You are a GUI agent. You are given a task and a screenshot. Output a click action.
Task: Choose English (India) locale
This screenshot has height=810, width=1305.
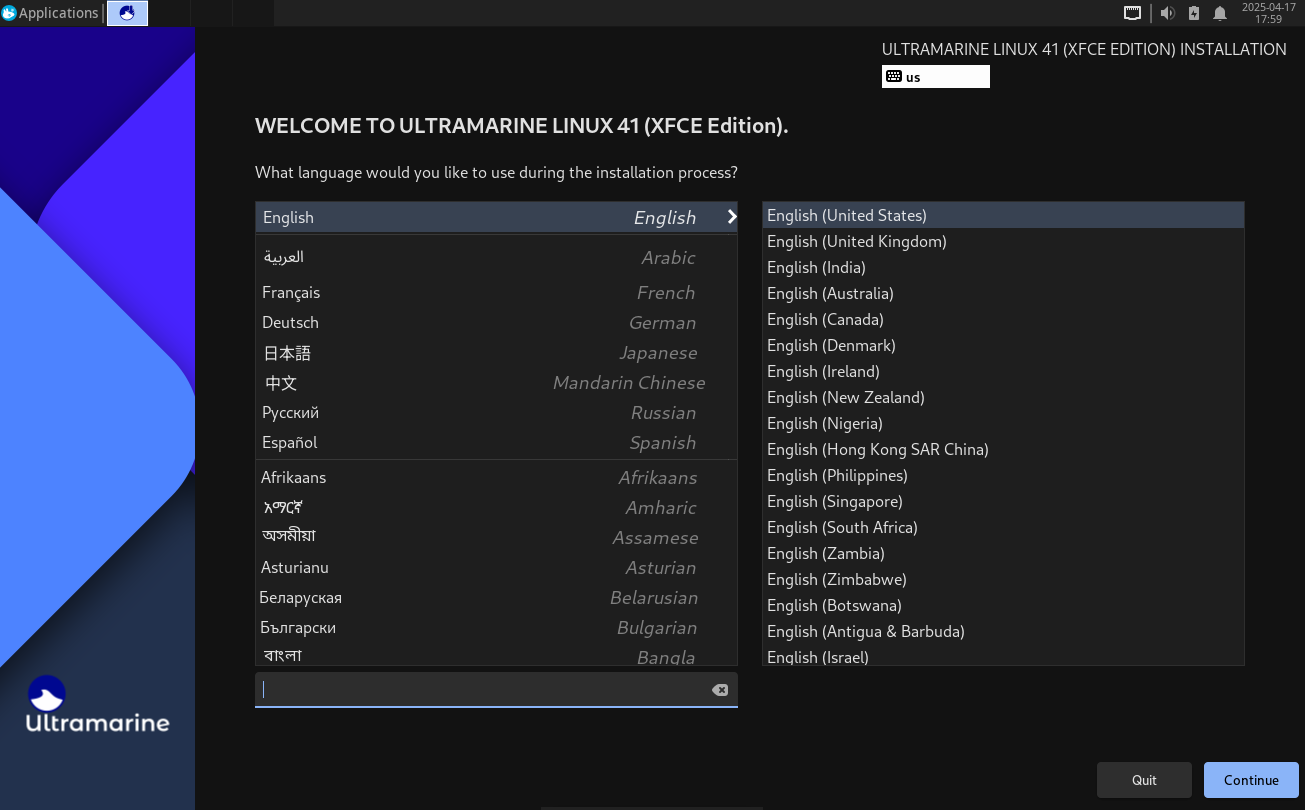1003,267
